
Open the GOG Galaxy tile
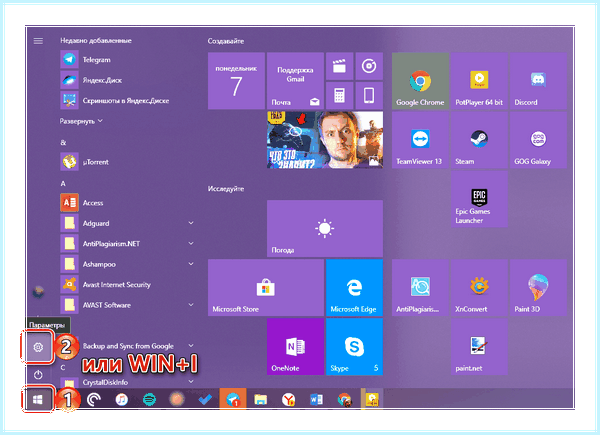[538, 140]
